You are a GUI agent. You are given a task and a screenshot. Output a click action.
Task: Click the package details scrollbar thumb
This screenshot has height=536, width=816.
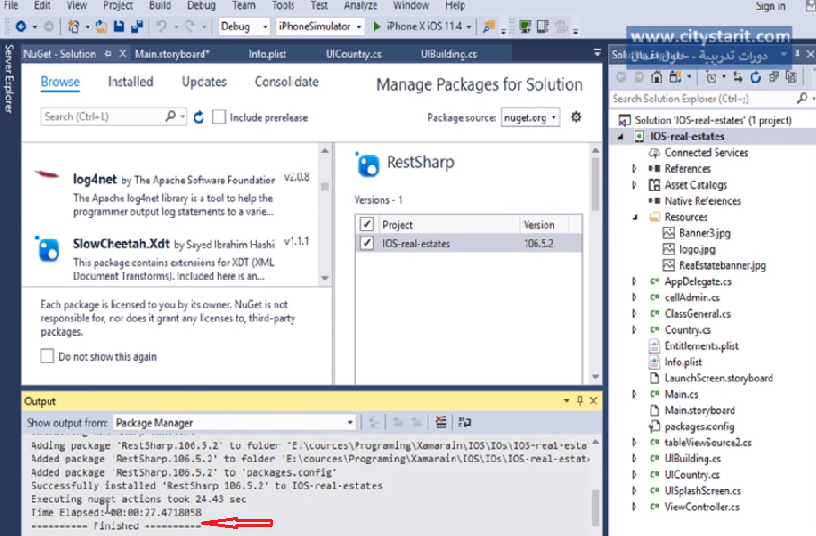595,183
